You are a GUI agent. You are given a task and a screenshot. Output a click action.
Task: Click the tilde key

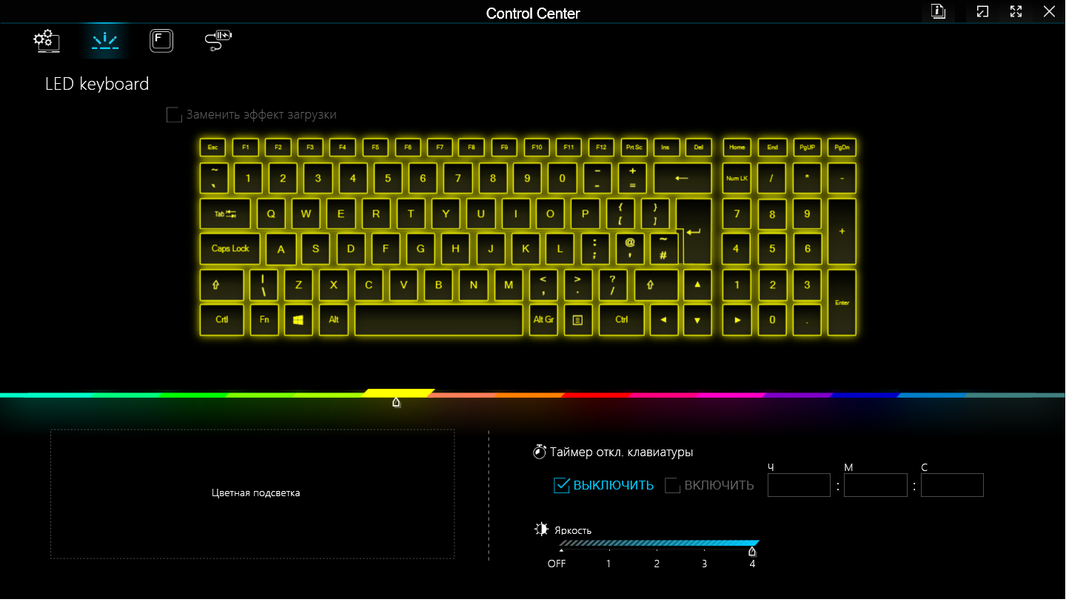pyautogui.click(x=214, y=179)
